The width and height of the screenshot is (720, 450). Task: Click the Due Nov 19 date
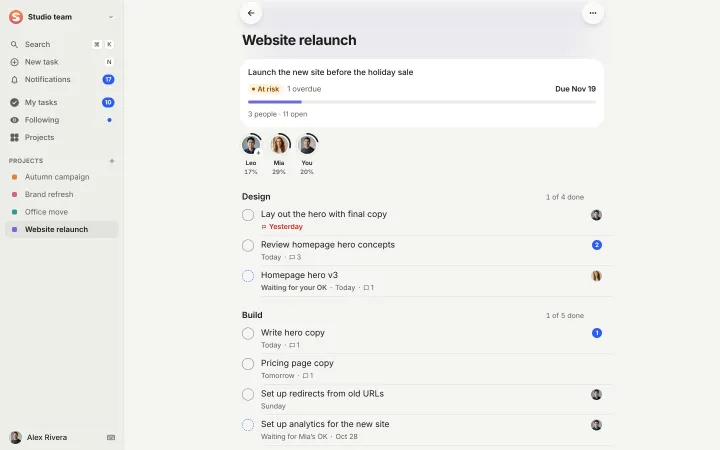coord(575,89)
